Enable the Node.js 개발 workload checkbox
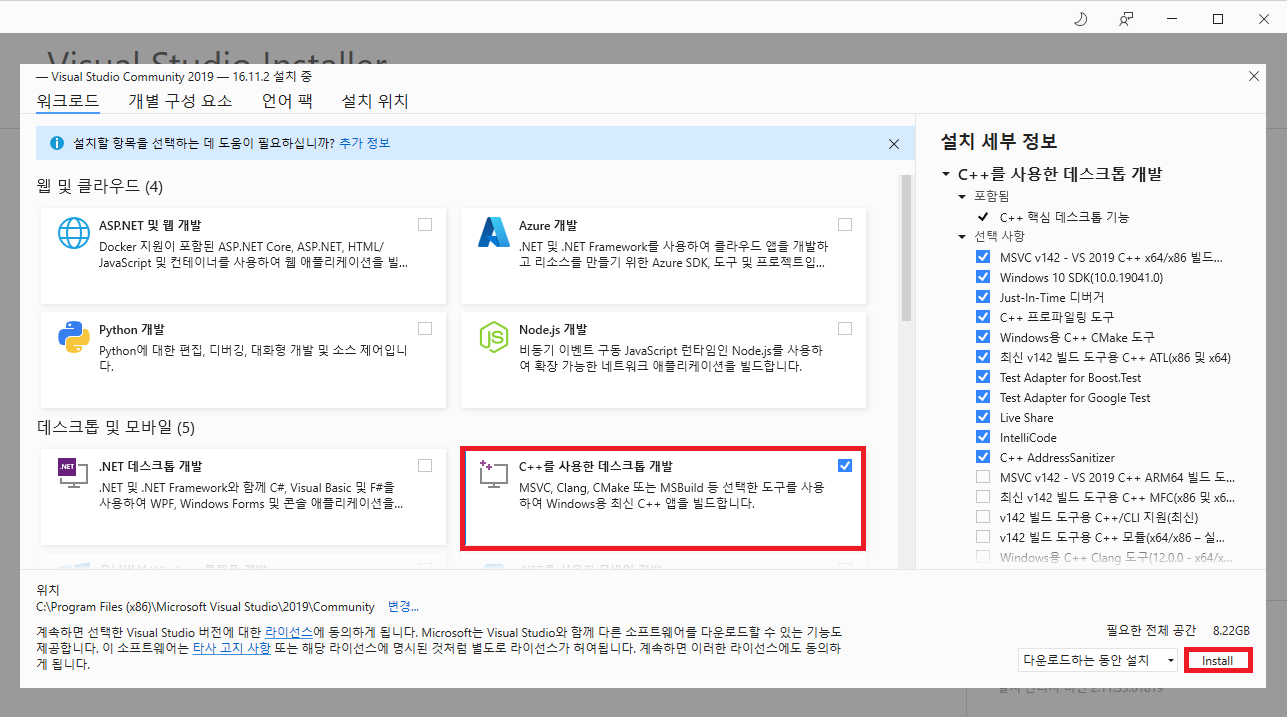This screenshot has width=1287, height=717. (x=845, y=328)
